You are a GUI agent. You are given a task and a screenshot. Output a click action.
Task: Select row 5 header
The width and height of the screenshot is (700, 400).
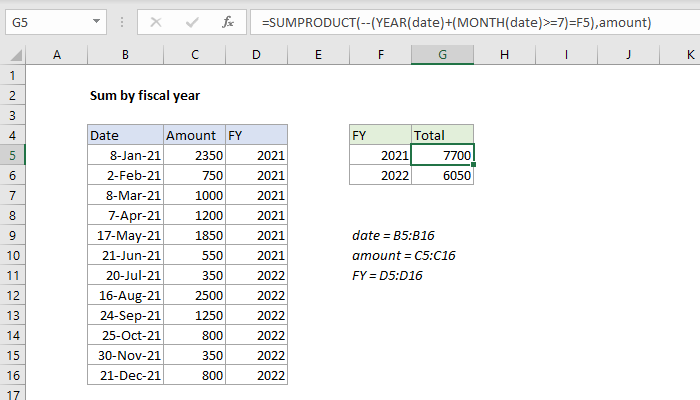tap(12, 155)
